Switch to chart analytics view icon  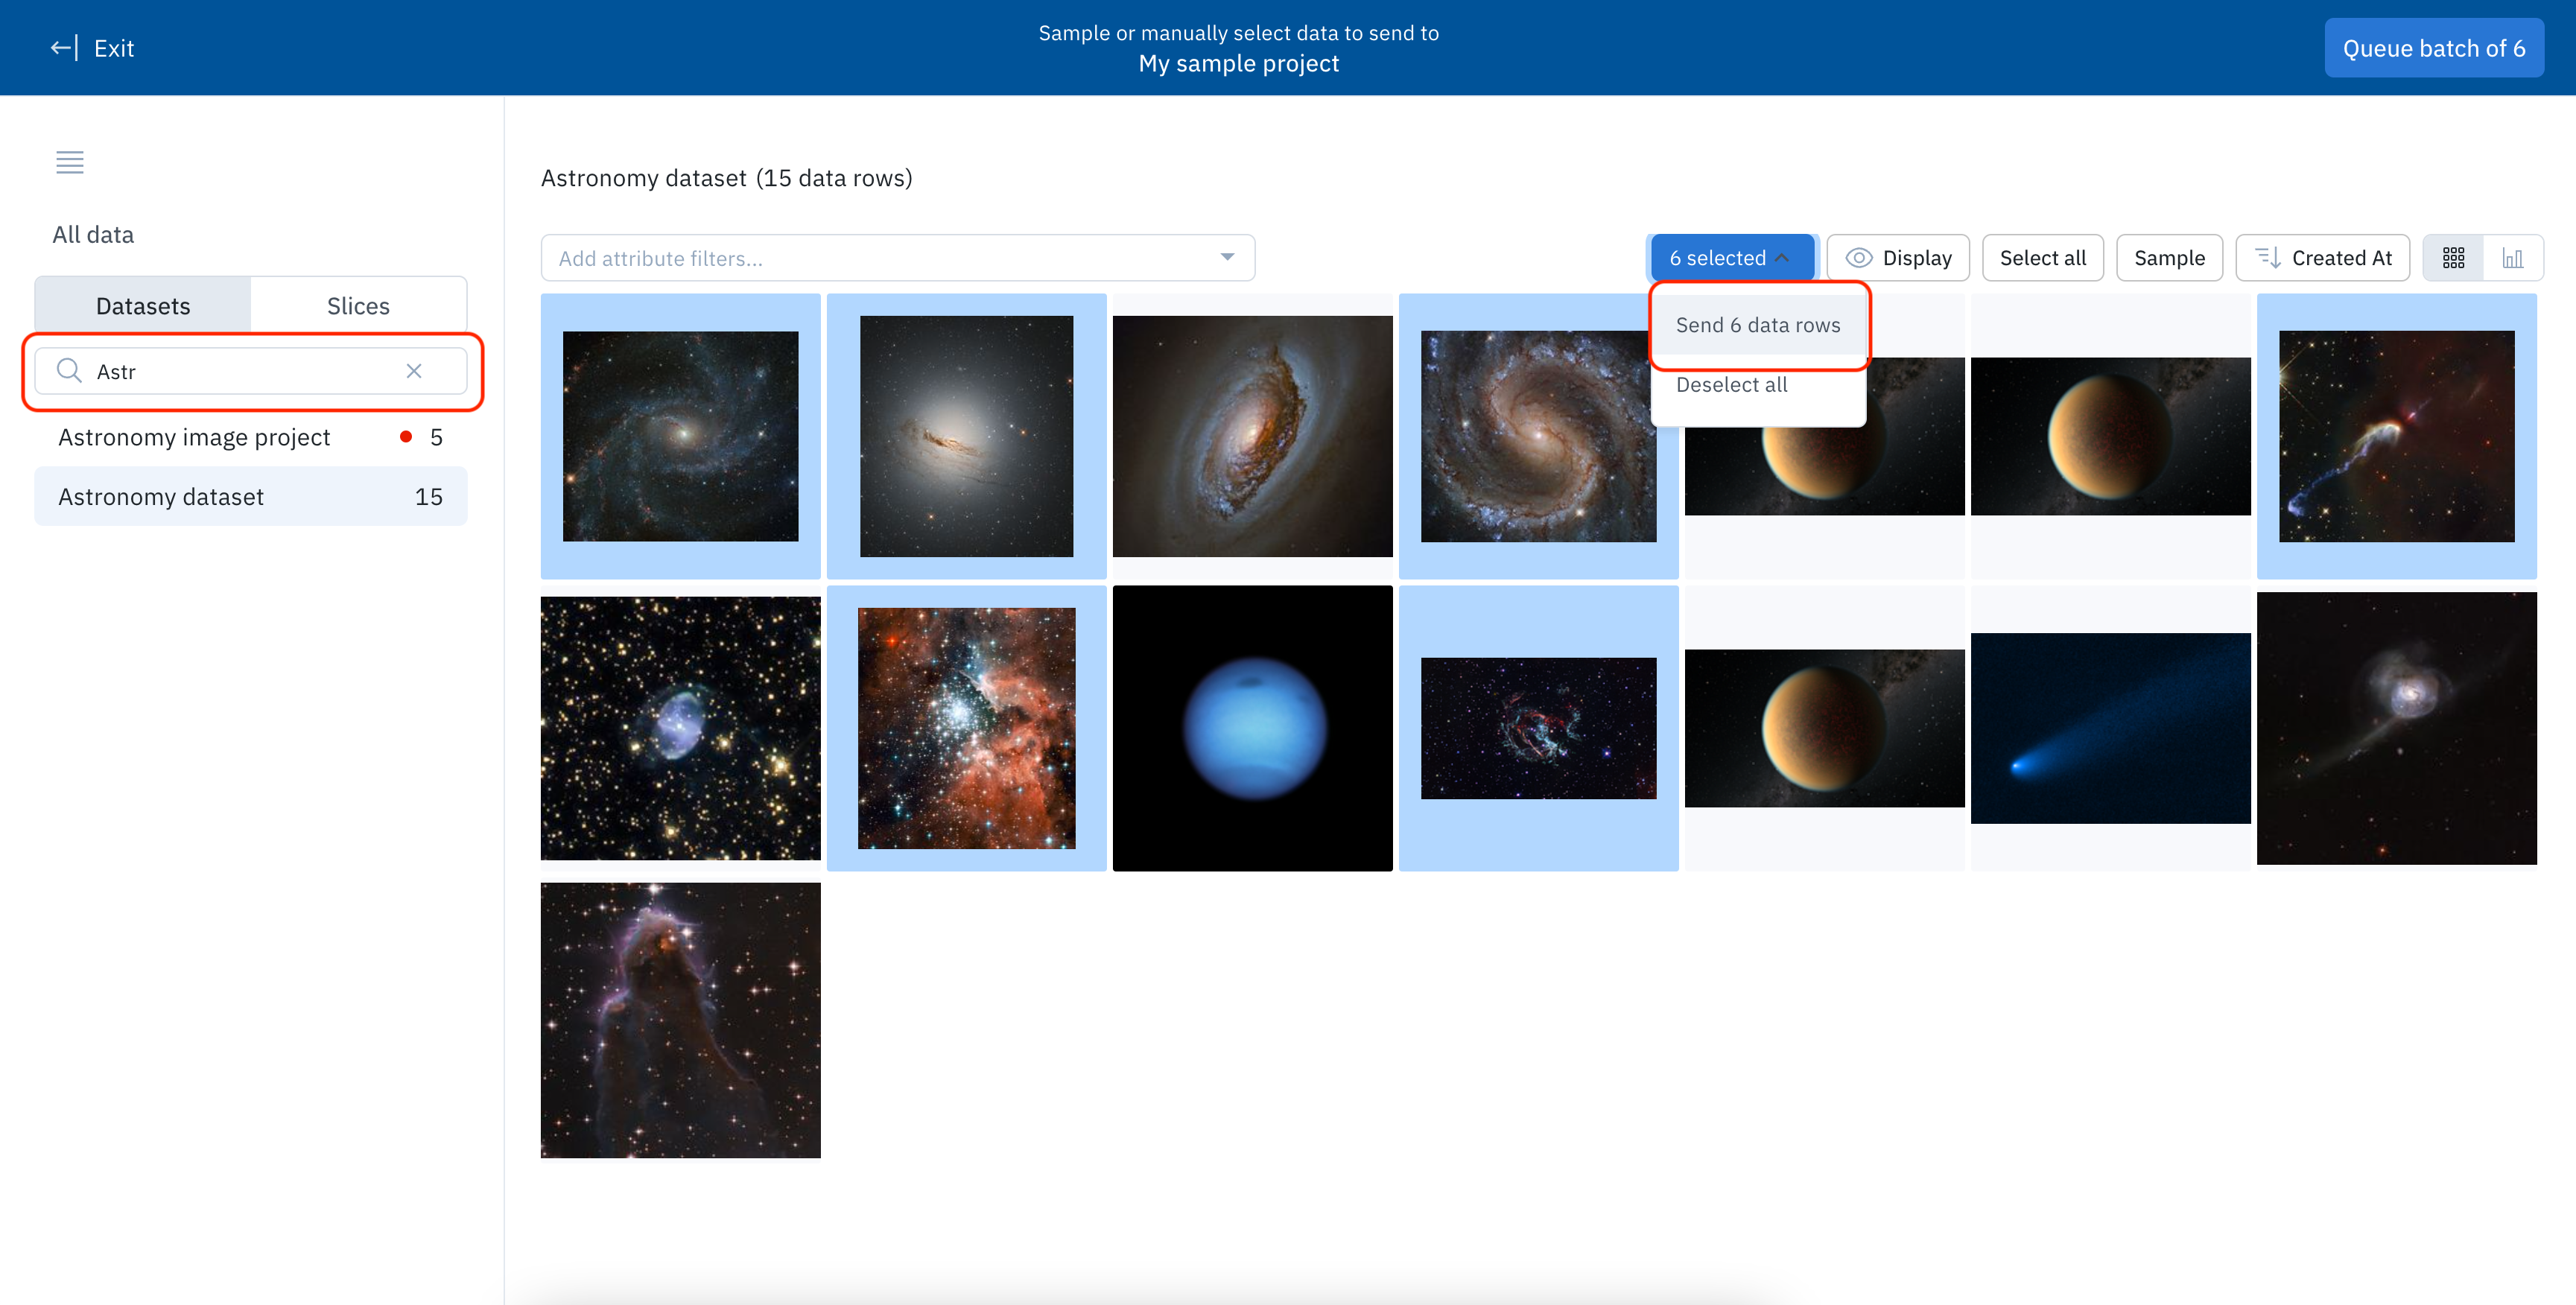click(x=2512, y=258)
